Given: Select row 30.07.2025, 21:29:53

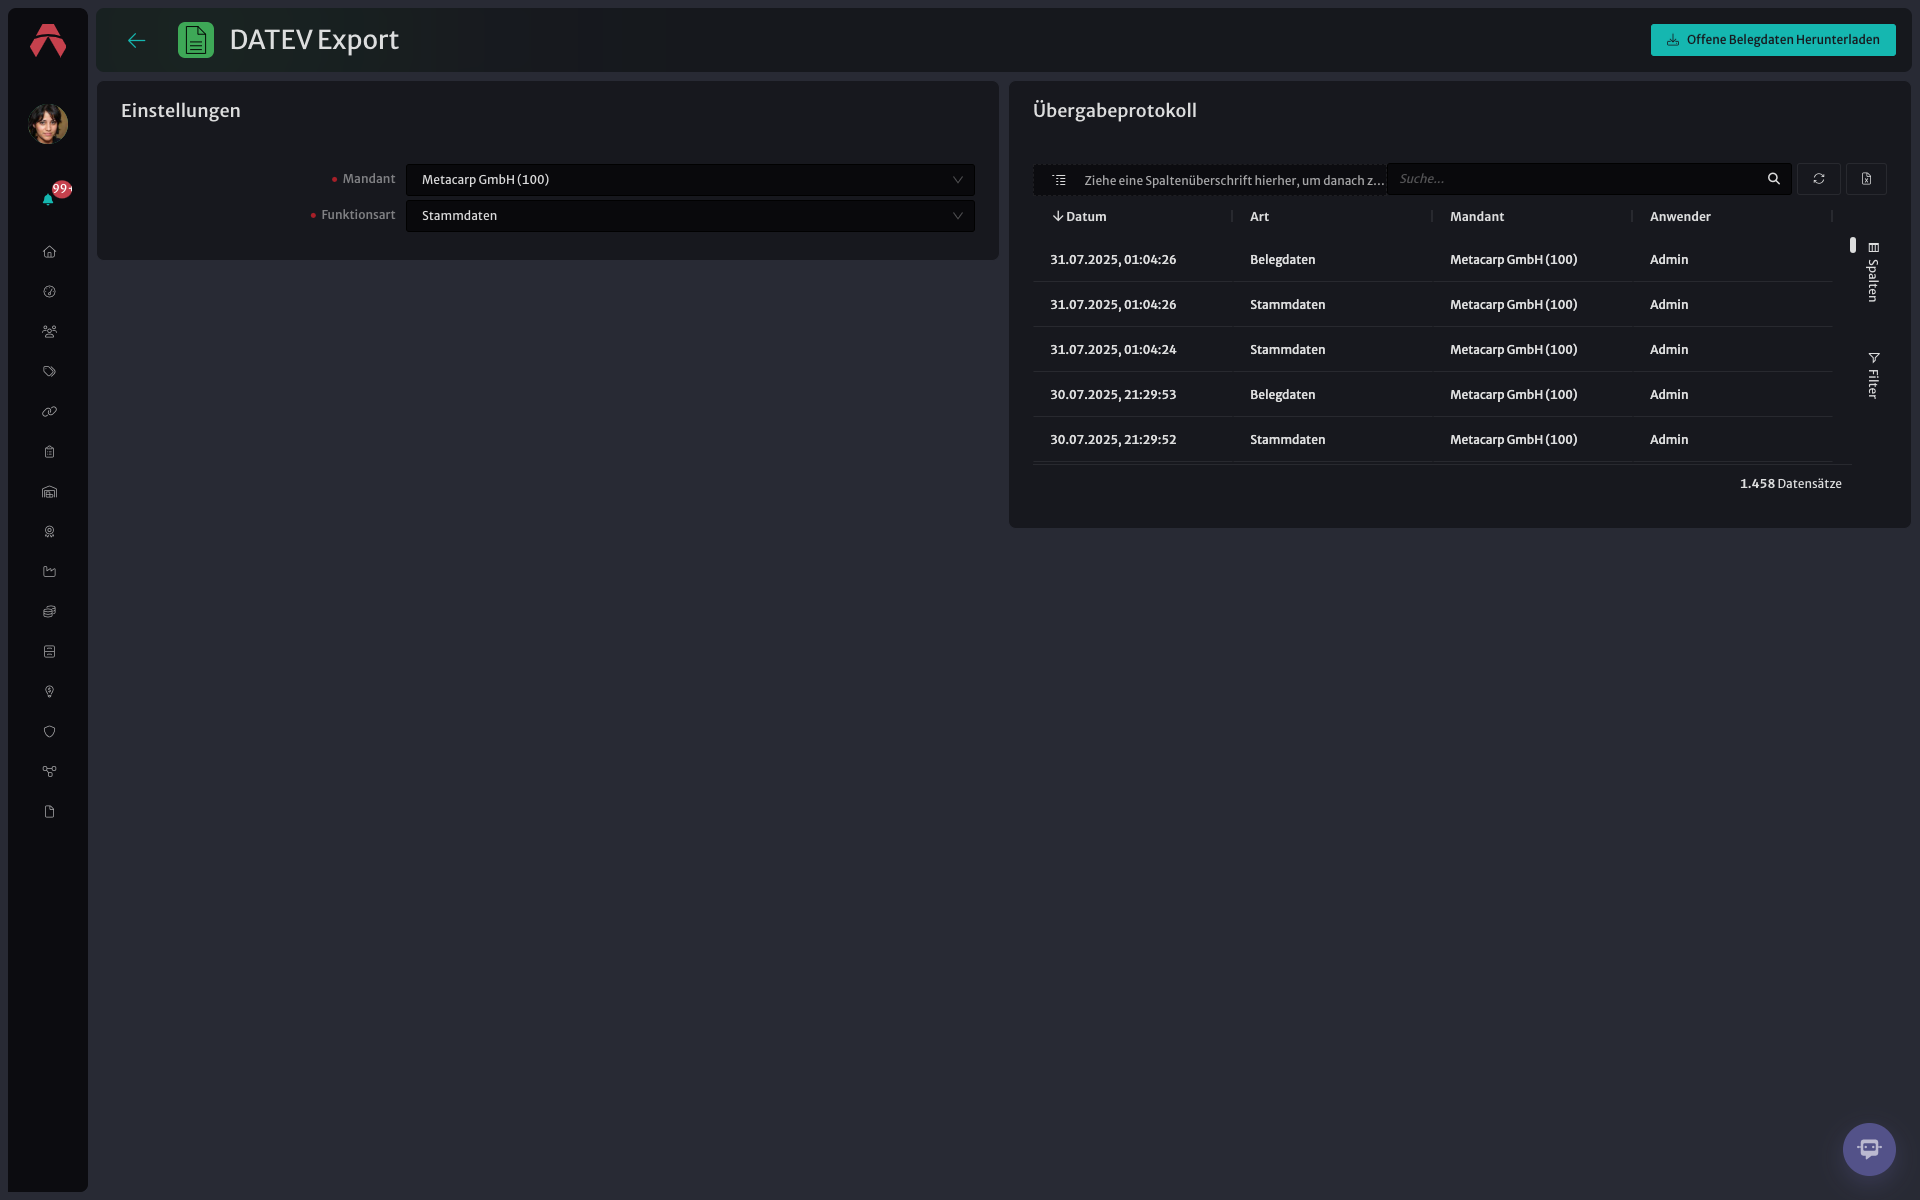Looking at the screenshot, I should pyautogui.click(x=1432, y=395).
